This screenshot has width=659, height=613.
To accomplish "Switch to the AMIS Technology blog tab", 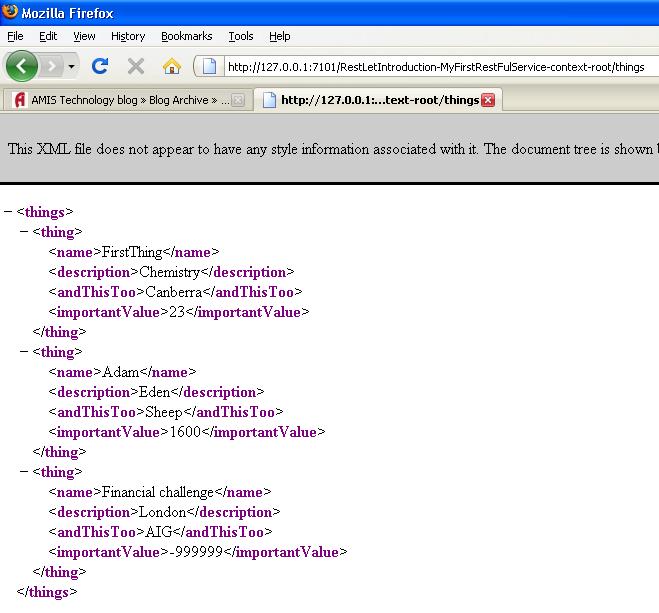I will (120, 100).
